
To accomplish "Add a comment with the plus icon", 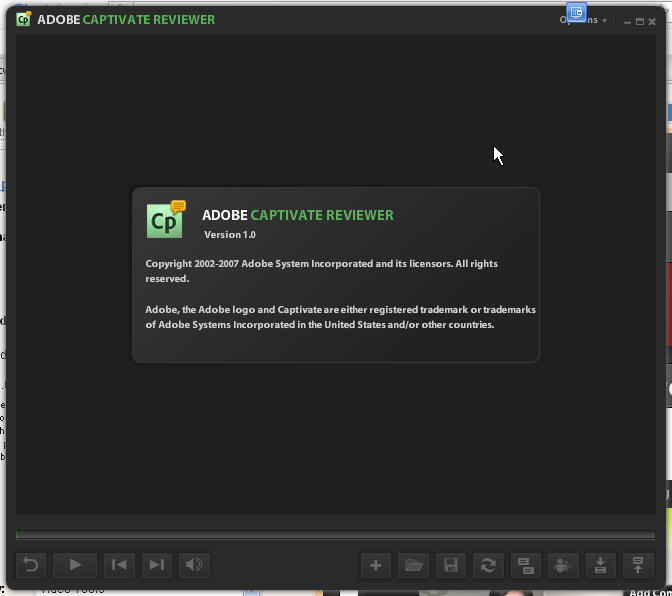I will tap(376, 565).
